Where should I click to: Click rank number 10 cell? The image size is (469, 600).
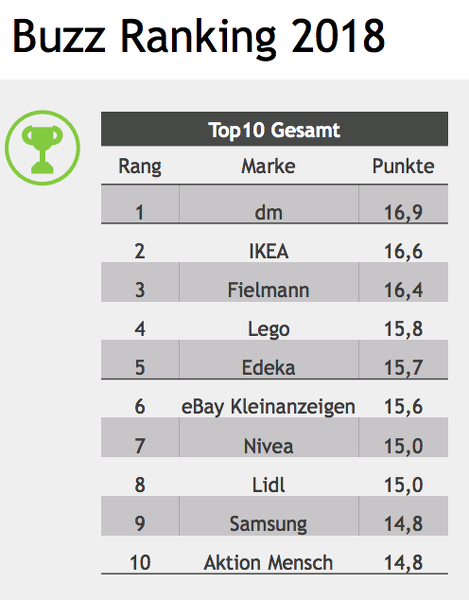point(140,563)
